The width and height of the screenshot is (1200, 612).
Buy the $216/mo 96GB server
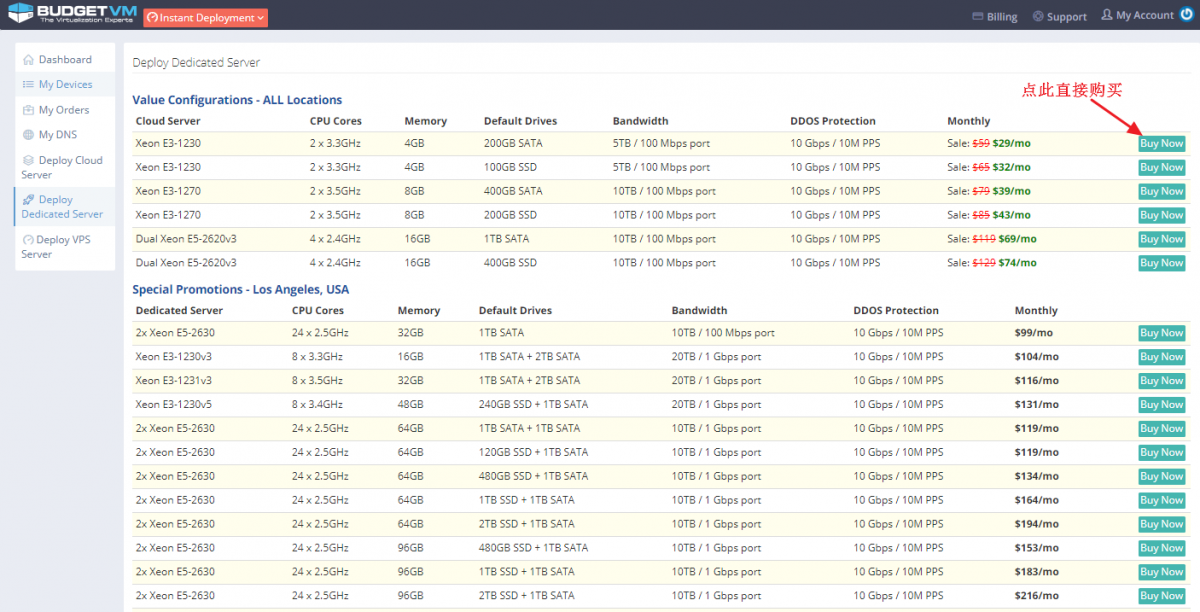(x=1161, y=596)
